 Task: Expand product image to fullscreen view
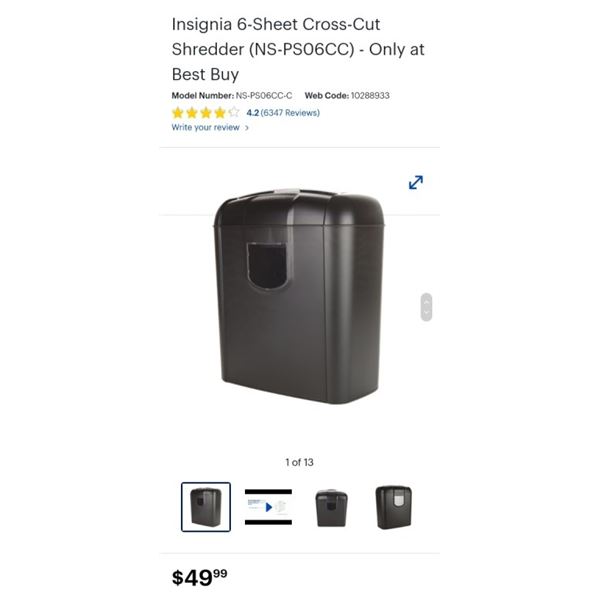[416, 182]
